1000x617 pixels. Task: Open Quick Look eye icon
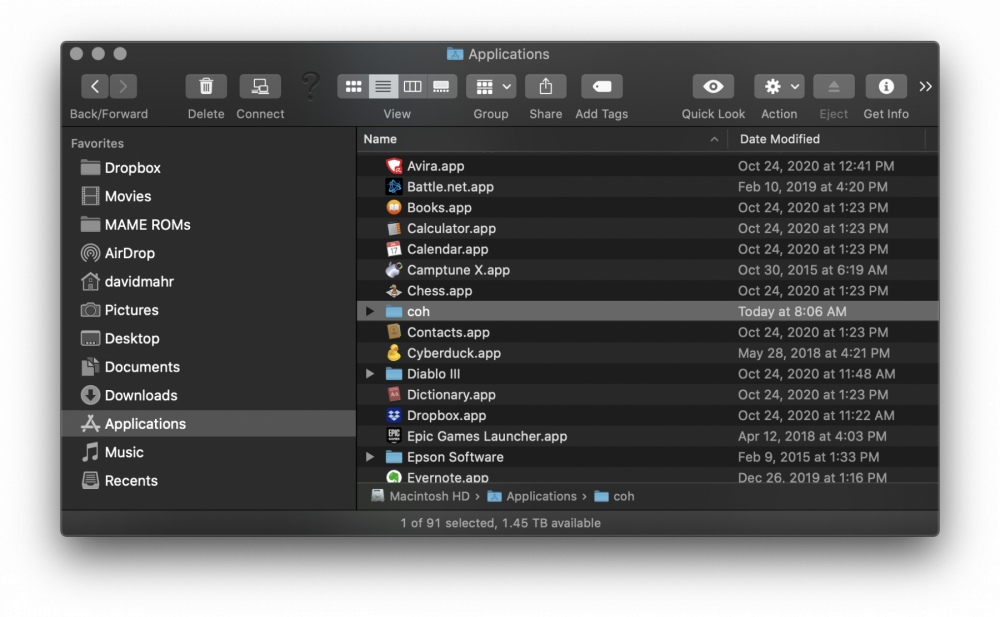point(713,87)
